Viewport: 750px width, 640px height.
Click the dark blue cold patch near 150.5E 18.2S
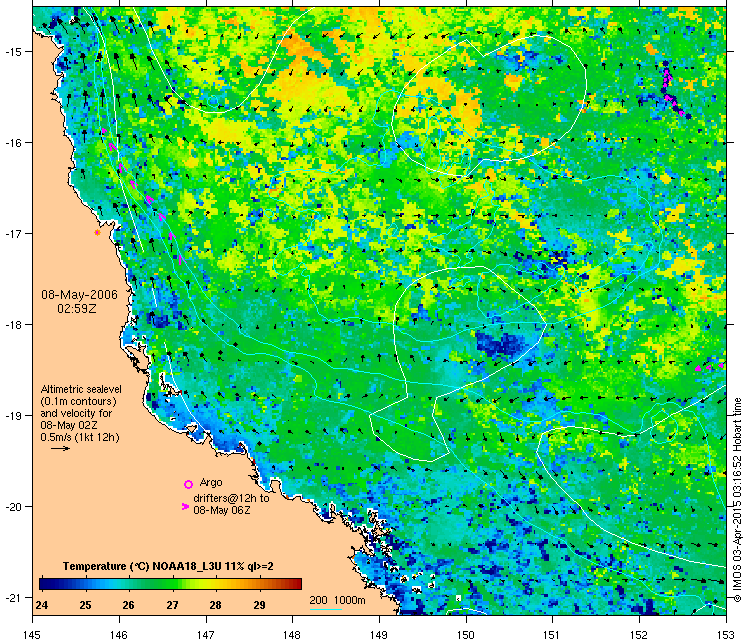(x=501, y=343)
